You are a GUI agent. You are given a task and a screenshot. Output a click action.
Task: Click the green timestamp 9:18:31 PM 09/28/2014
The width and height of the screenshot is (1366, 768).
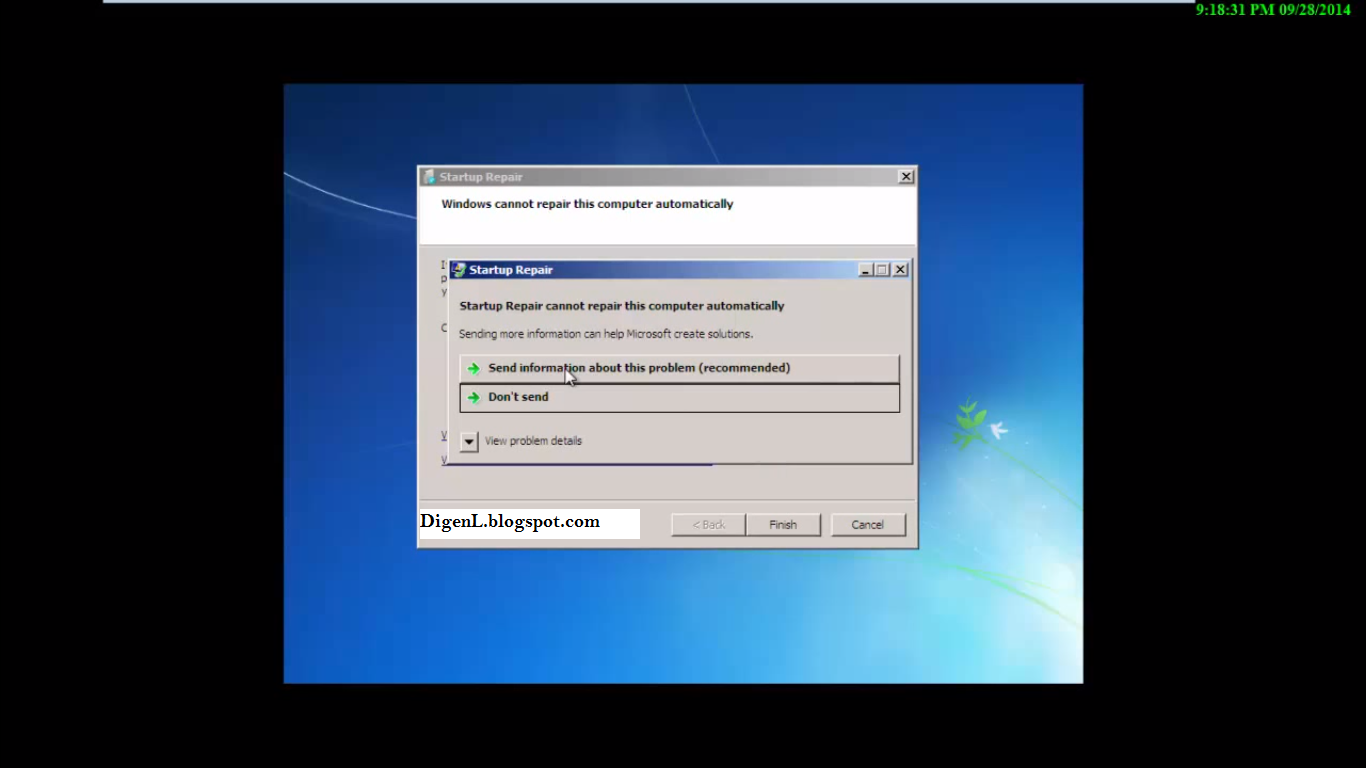tap(1273, 9)
